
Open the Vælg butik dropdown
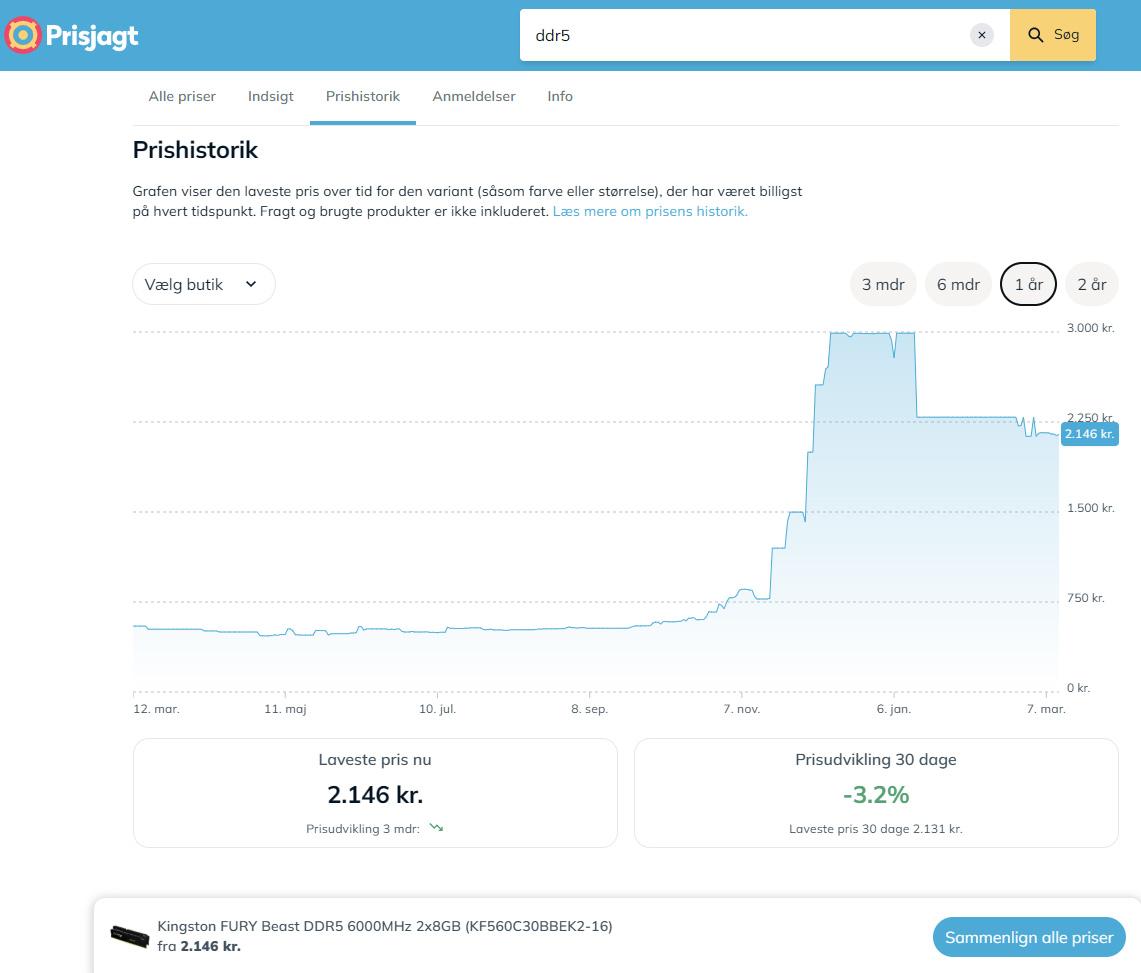(204, 285)
